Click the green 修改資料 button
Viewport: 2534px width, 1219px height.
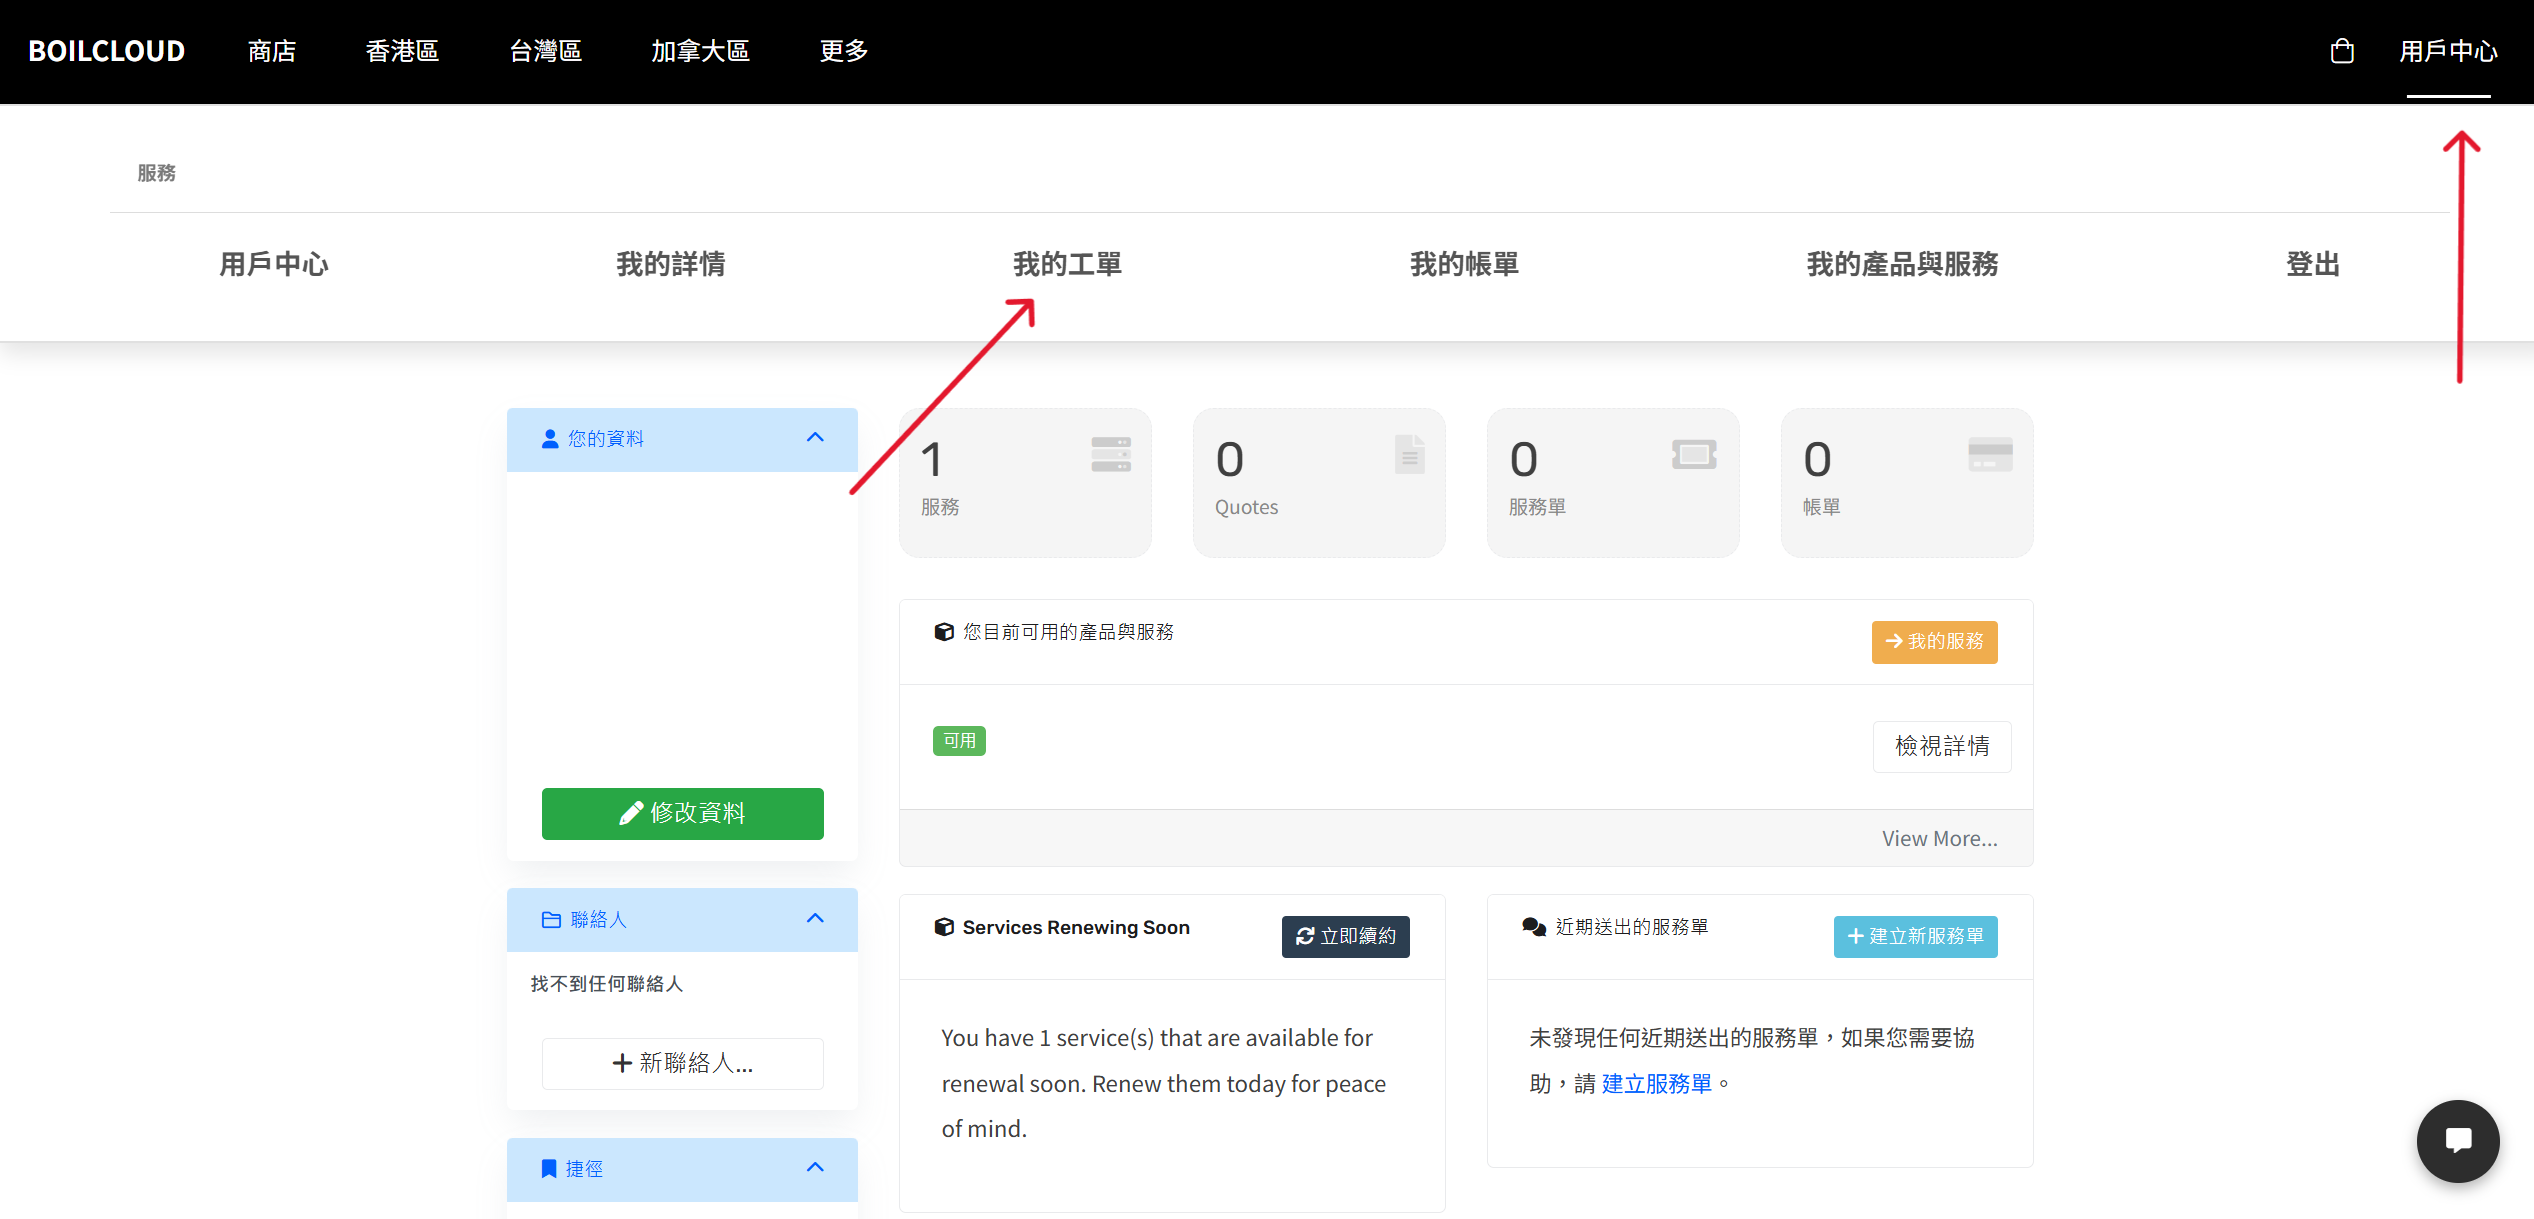pyautogui.click(x=683, y=813)
